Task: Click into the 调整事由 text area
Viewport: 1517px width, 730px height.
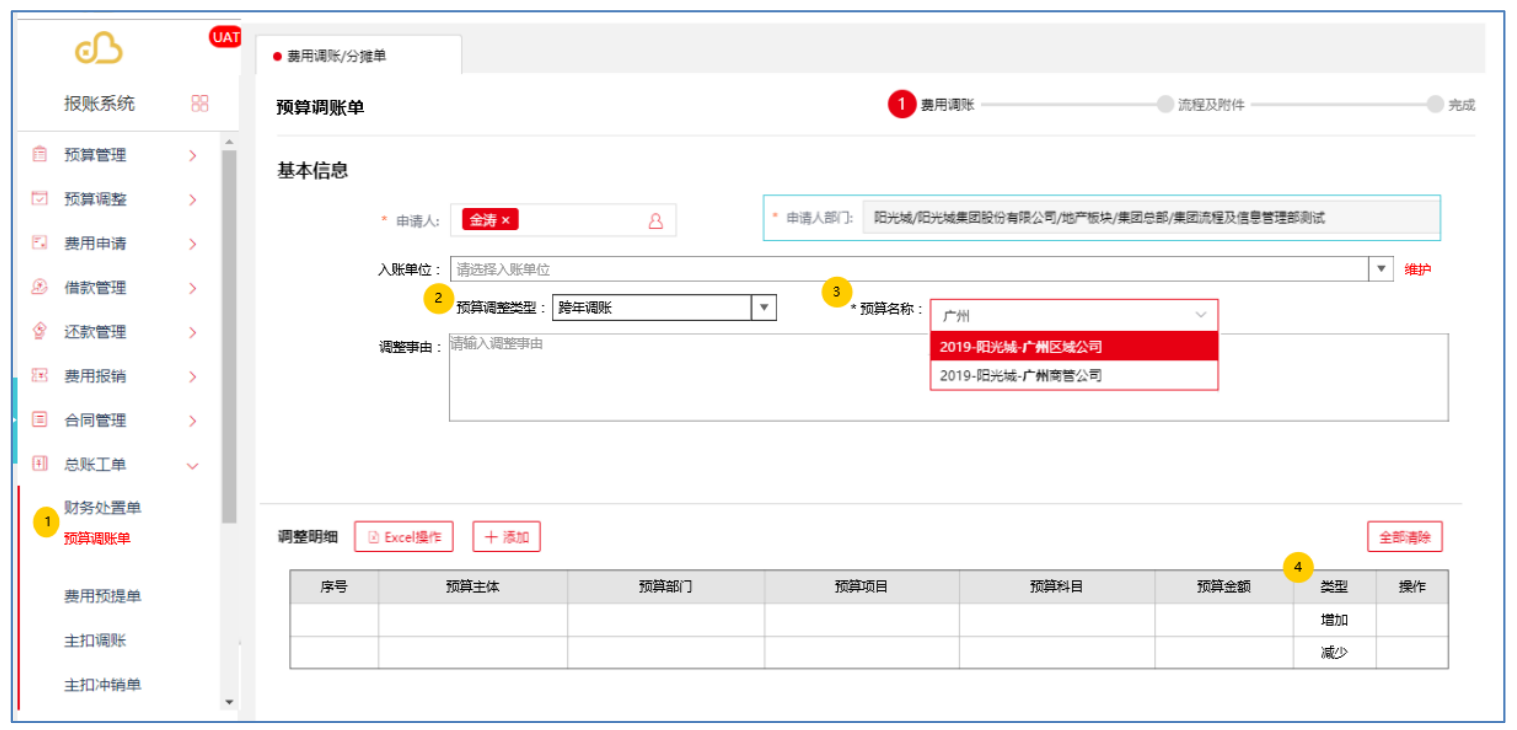Action: [948, 377]
